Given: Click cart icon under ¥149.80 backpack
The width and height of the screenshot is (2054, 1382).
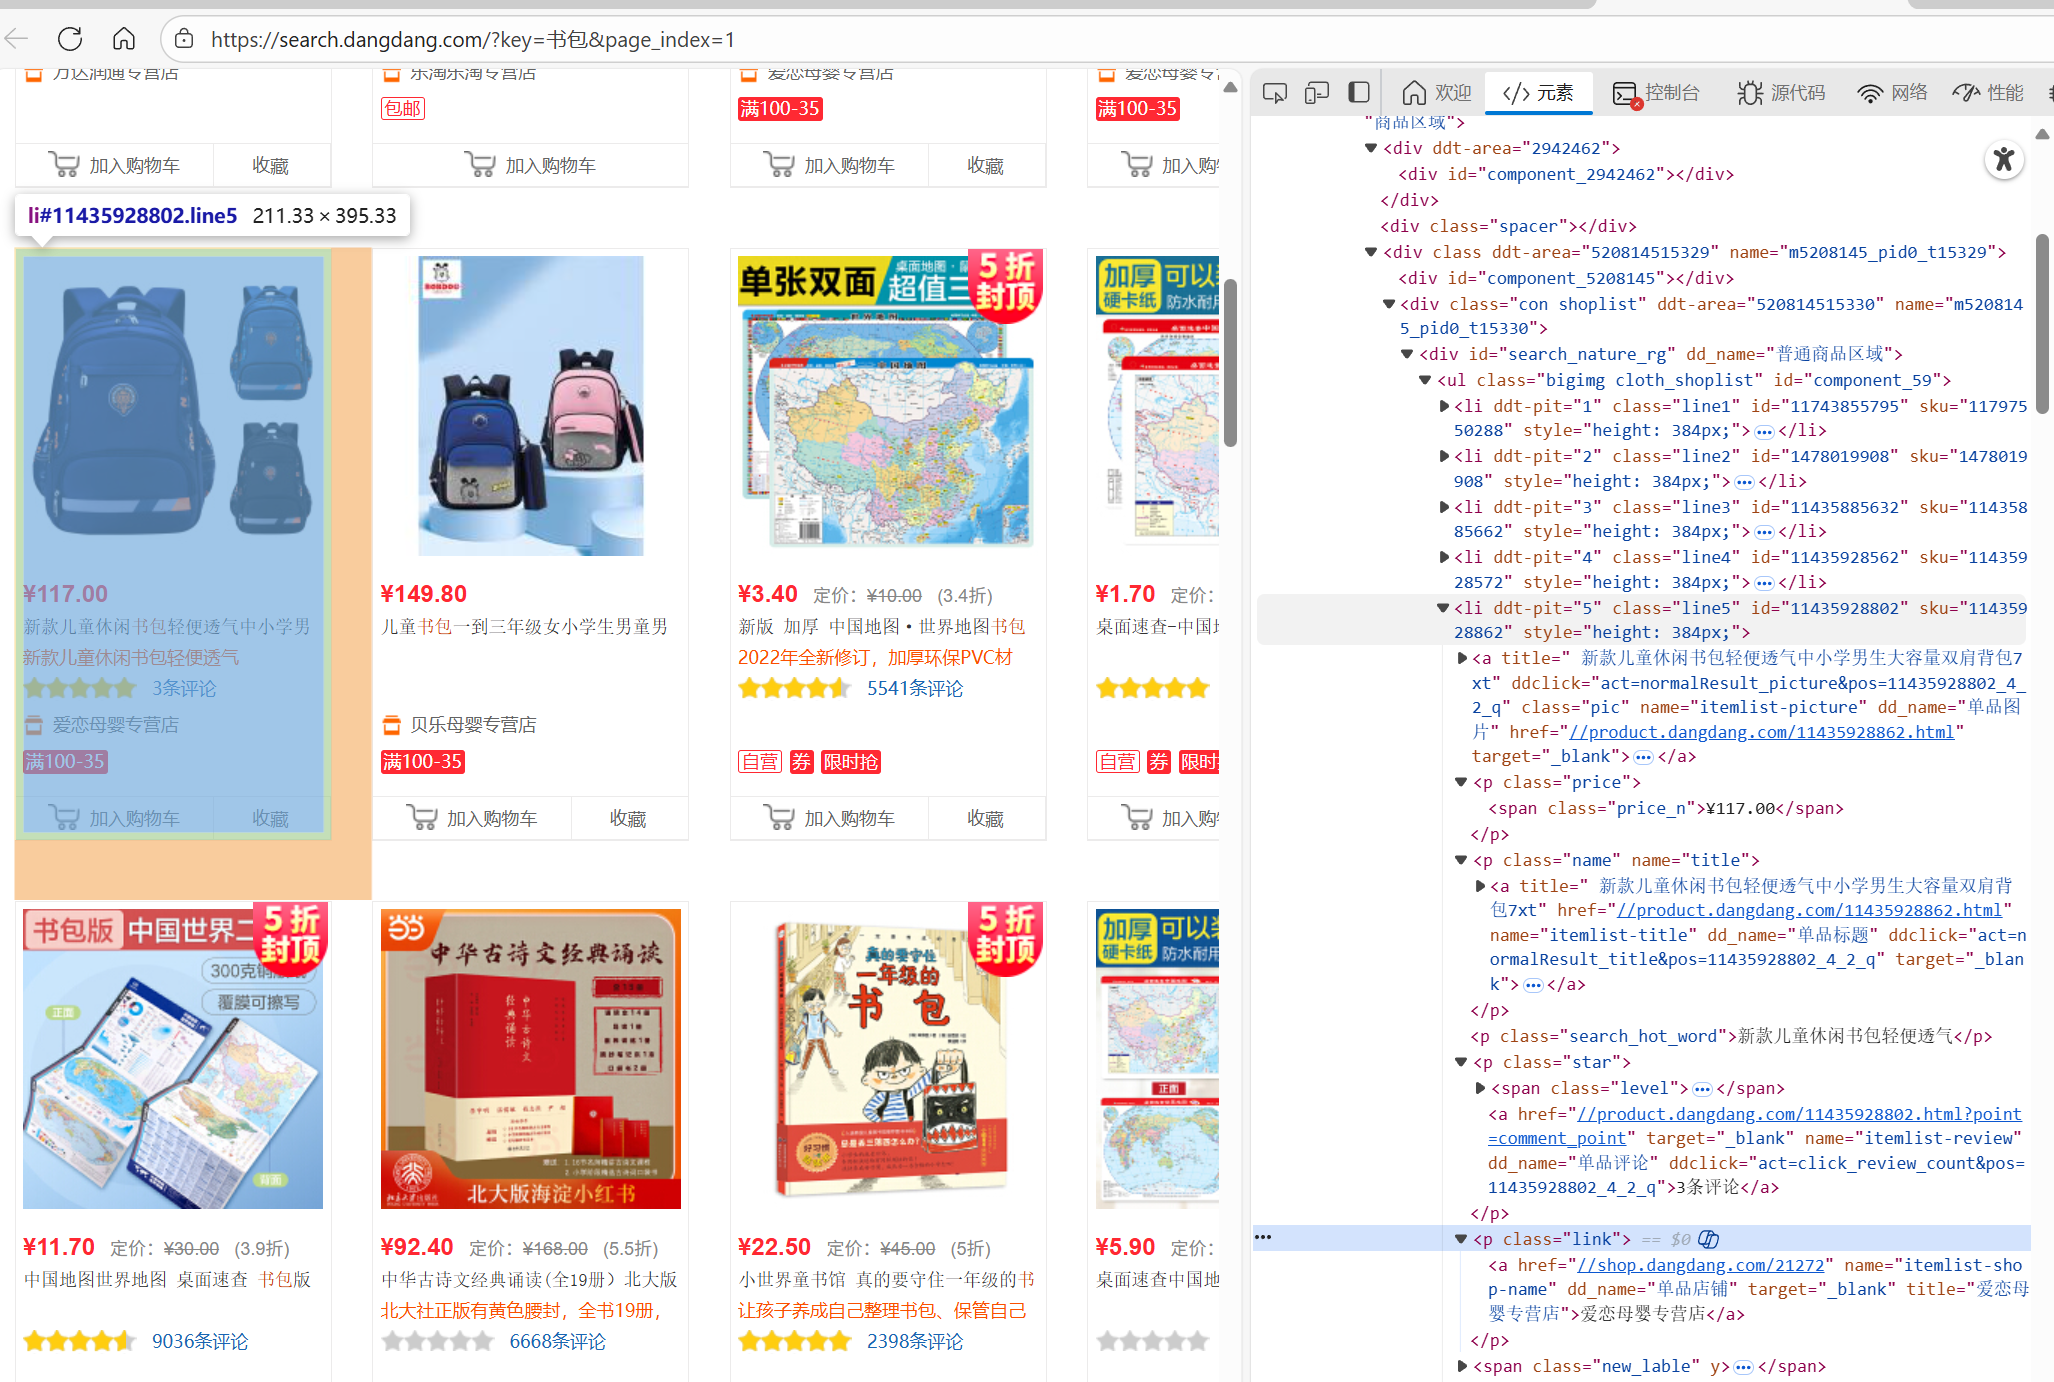Looking at the screenshot, I should (422, 818).
